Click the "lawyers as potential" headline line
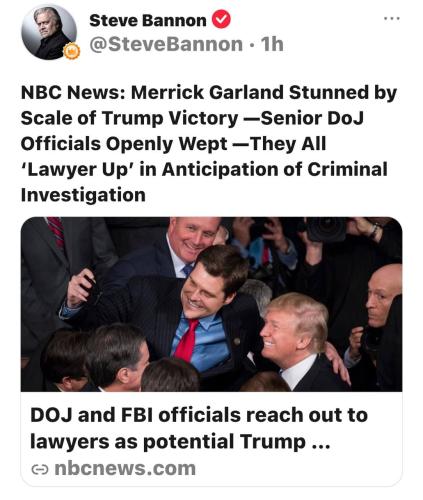The width and height of the screenshot is (423, 500). [132, 441]
